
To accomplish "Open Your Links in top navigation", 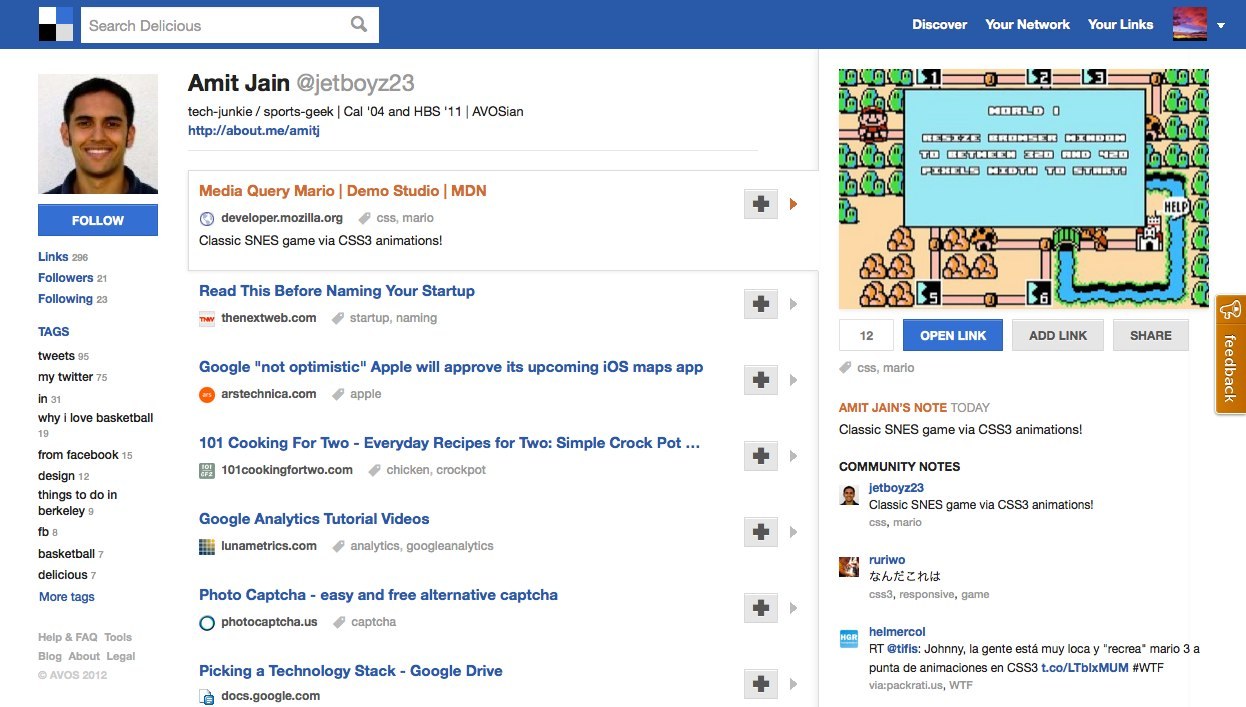I will click(x=1120, y=24).
